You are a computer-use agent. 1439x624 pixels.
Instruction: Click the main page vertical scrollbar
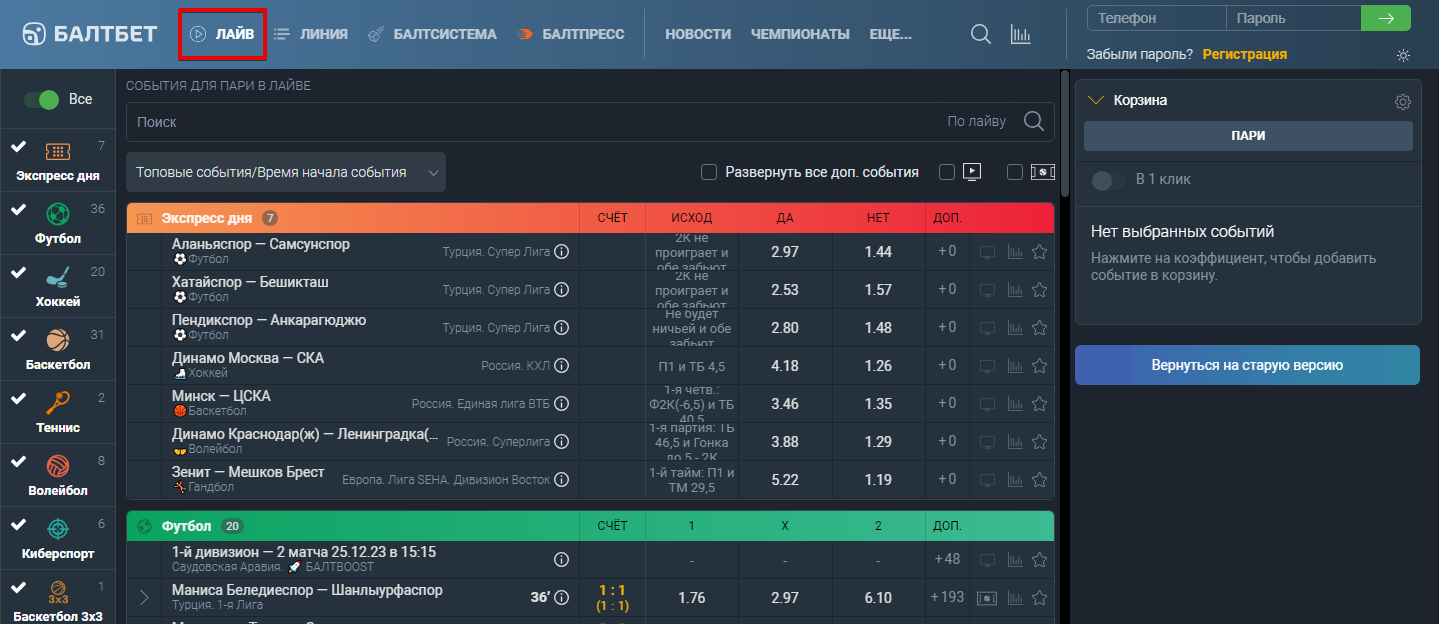1064,132
